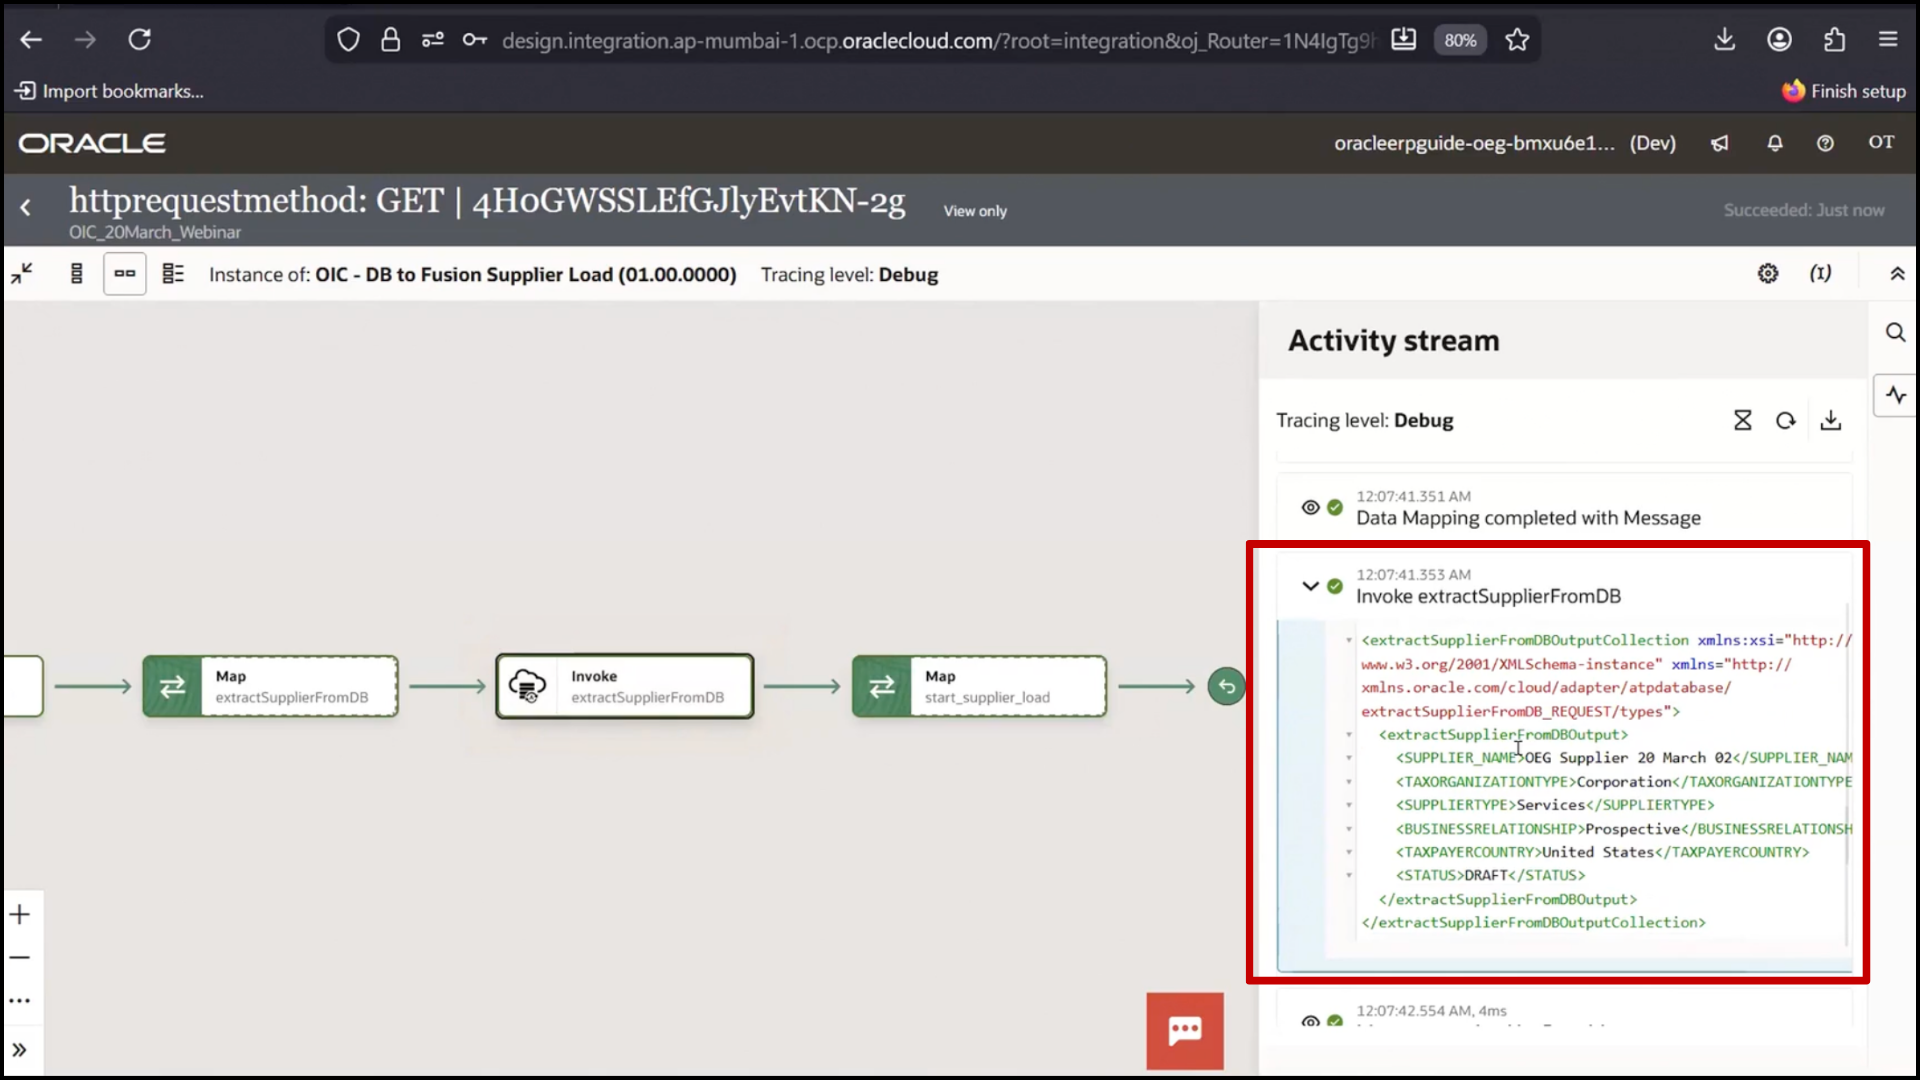Fold the extractSupplierFromDBOutput XML line
Screen dimensions: 1920x1080
[1349, 735]
